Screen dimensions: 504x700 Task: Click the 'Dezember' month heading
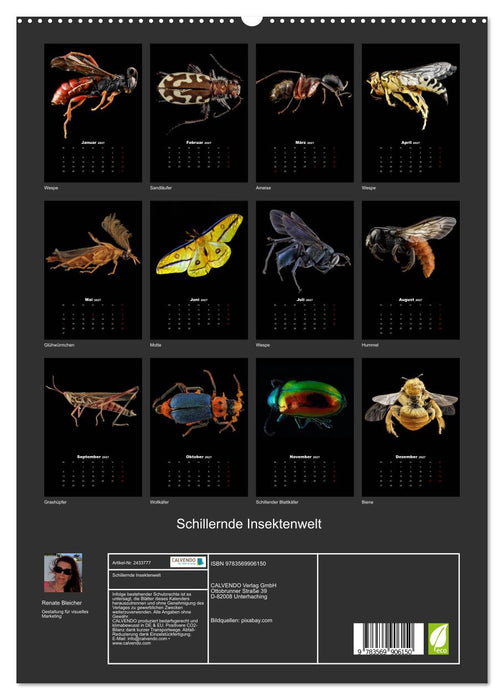coord(406,457)
